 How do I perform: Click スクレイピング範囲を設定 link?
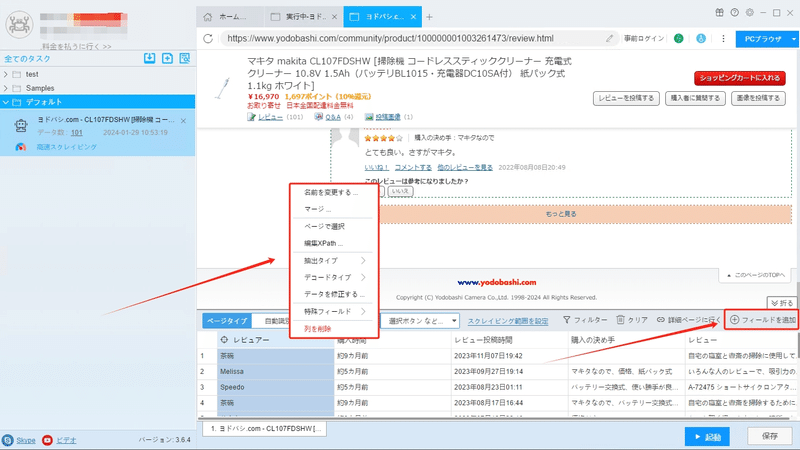pos(508,321)
